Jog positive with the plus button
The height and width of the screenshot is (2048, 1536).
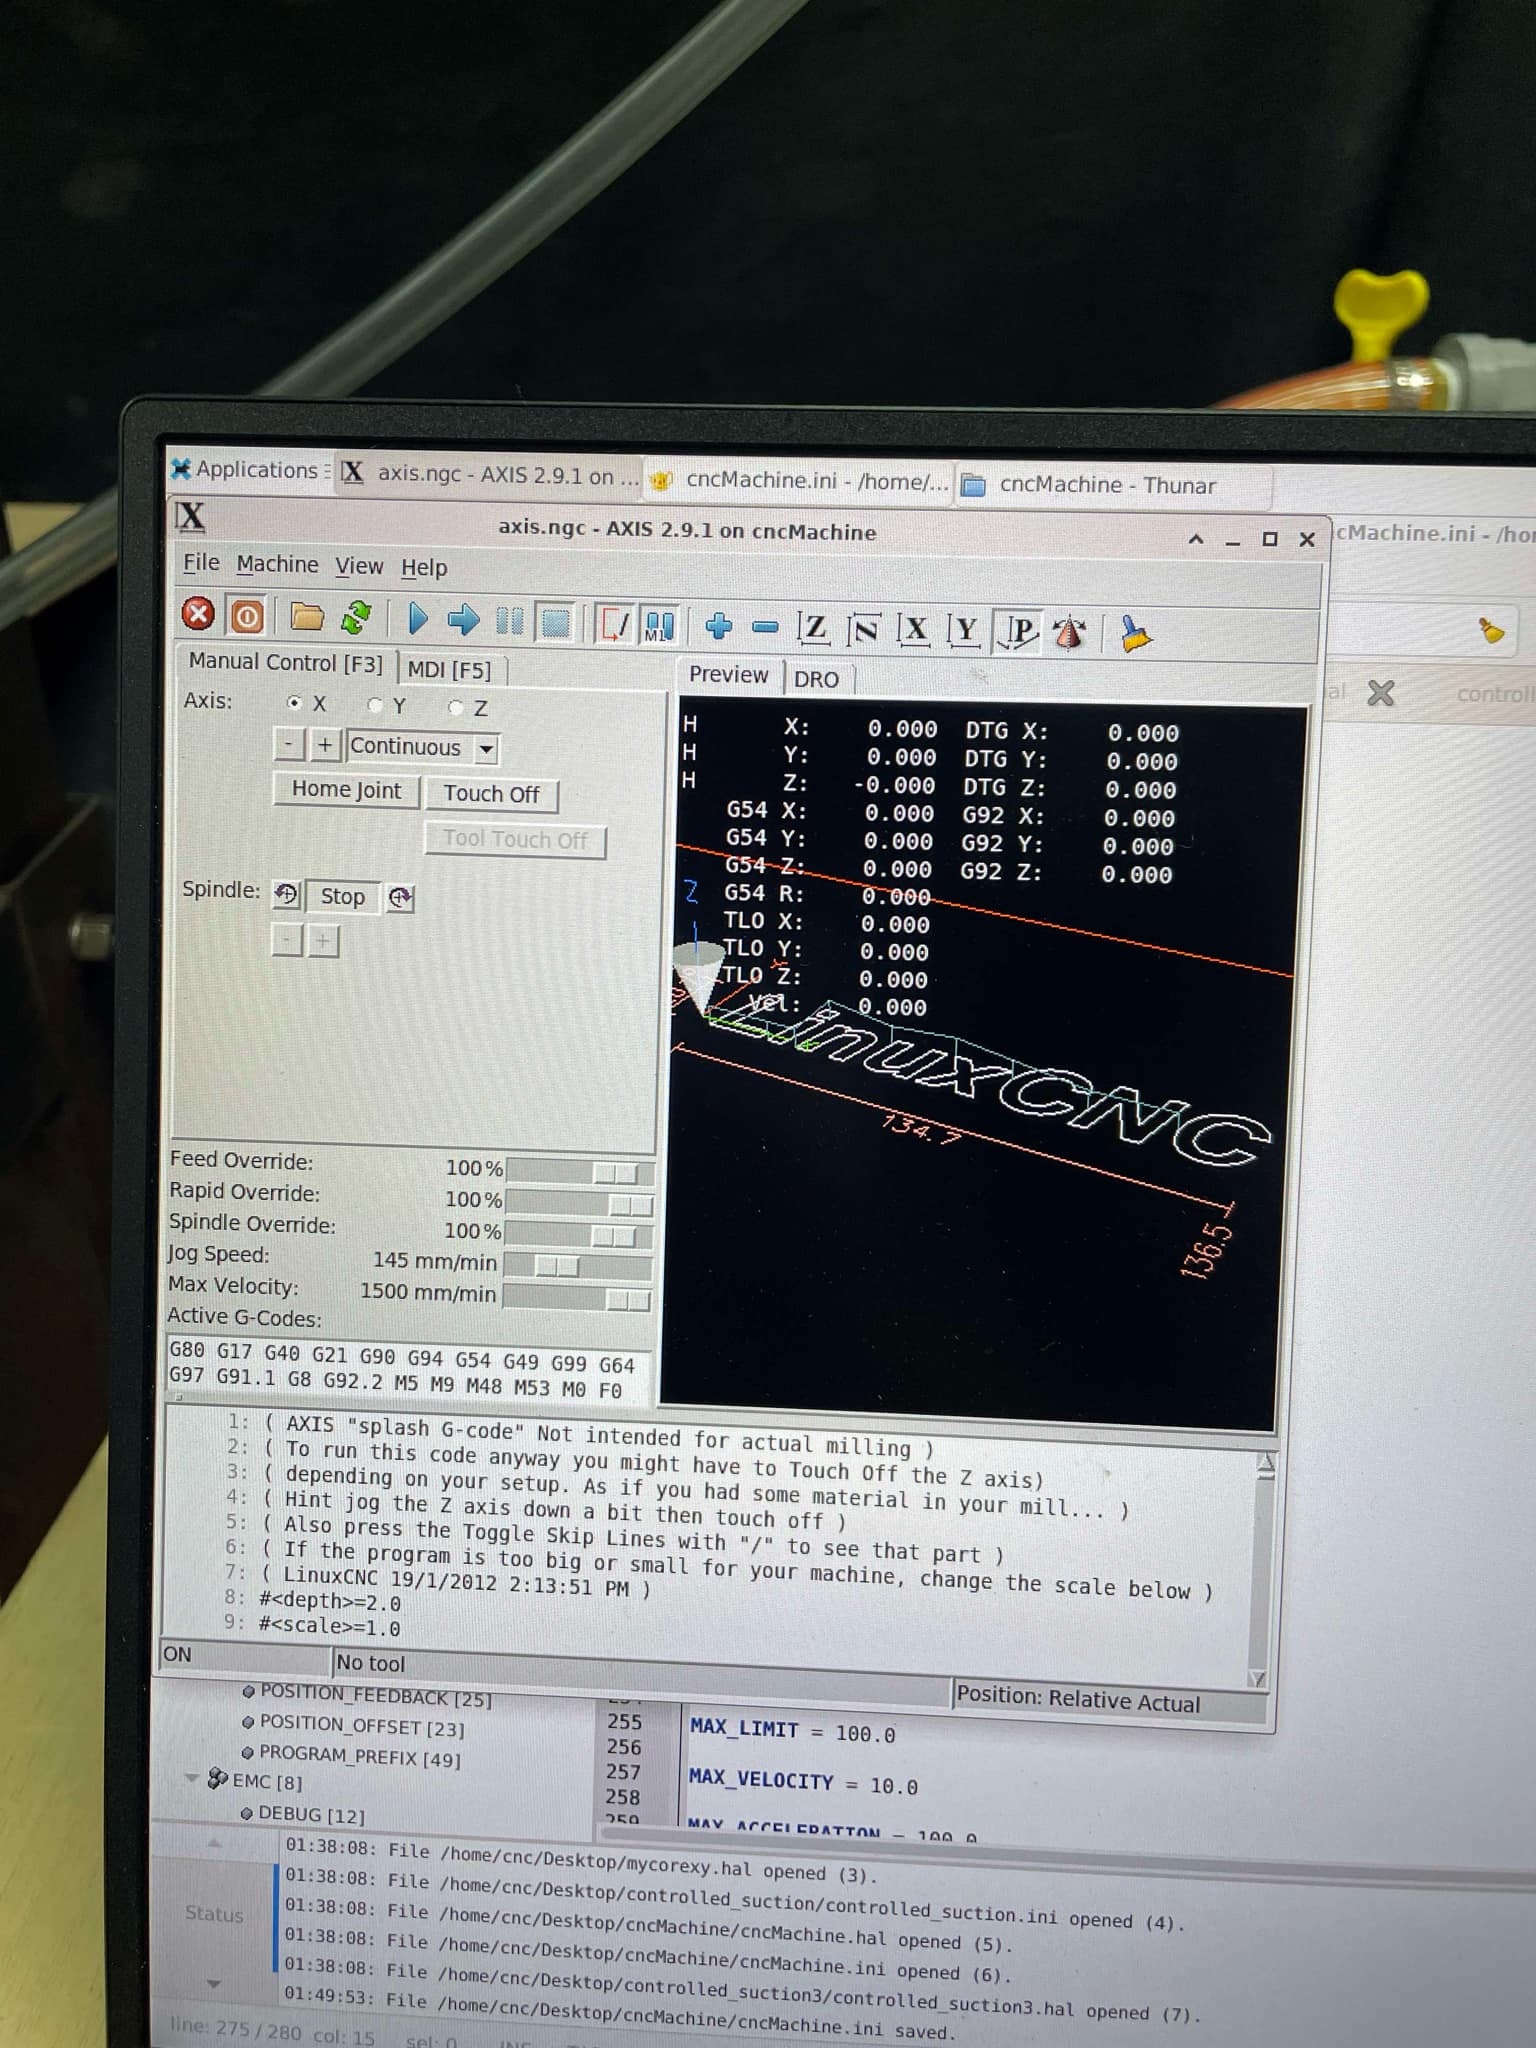coord(325,745)
